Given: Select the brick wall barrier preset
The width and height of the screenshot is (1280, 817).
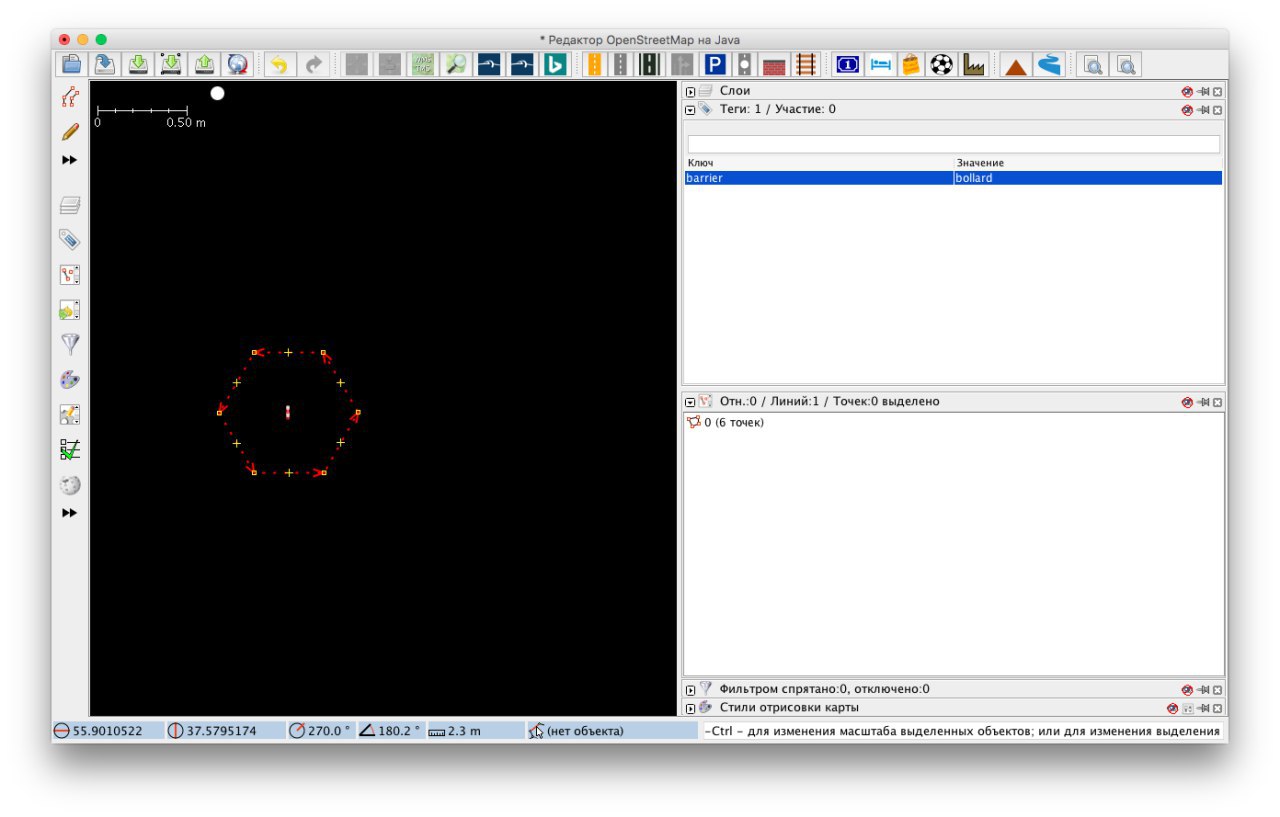Looking at the screenshot, I should 774,65.
